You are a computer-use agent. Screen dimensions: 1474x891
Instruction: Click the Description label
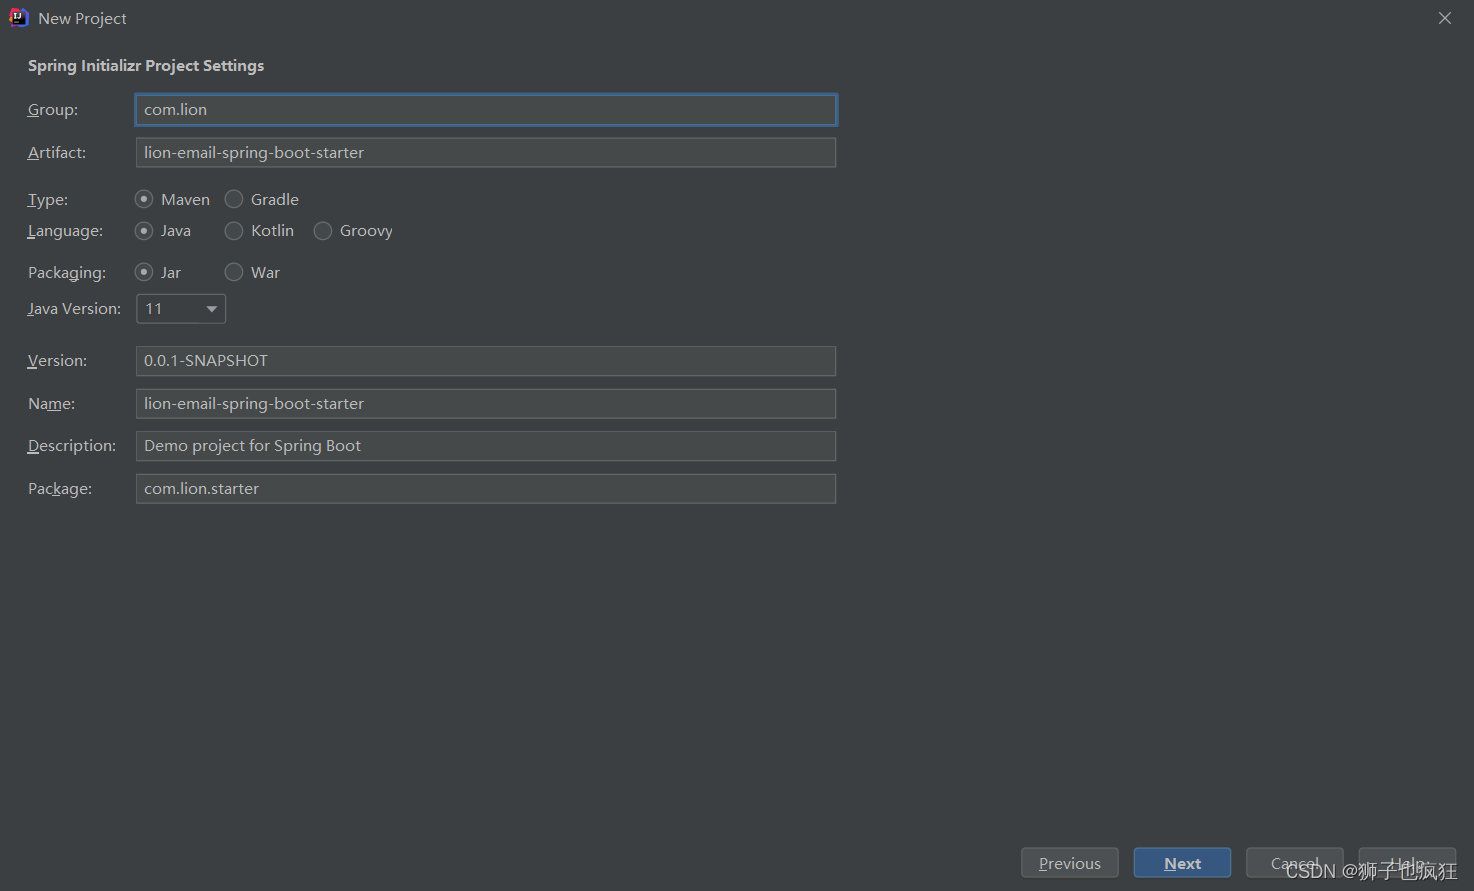coord(72,446)
